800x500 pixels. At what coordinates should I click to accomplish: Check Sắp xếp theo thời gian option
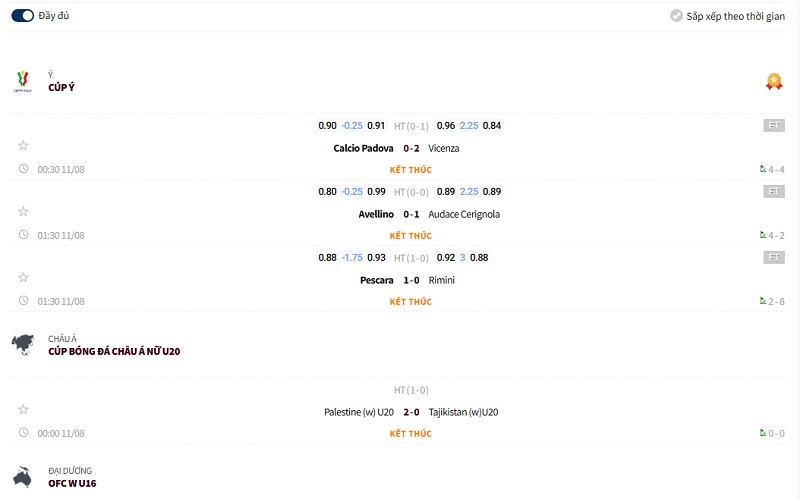[676, 16]
